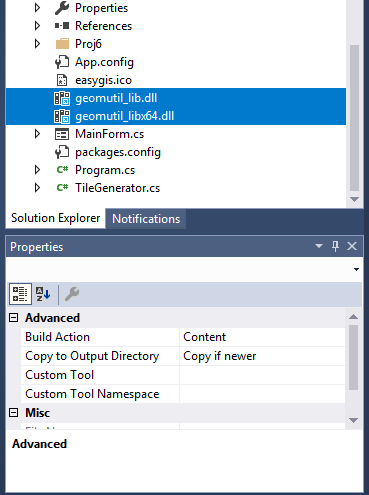Select geomutil_libx64.dll file name

[x=125, y=116]
